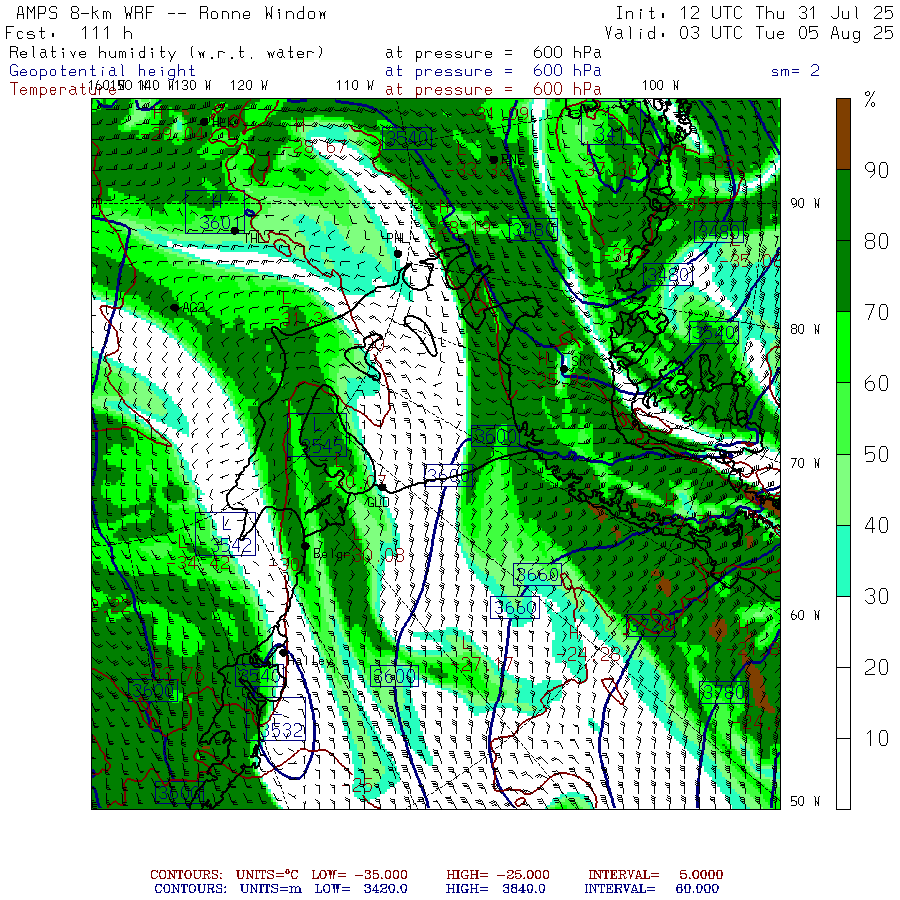Click the blue legend 'INTERVAL= 60.000' text
This screenshot has height=900, width=900.
tap(651, 889)
